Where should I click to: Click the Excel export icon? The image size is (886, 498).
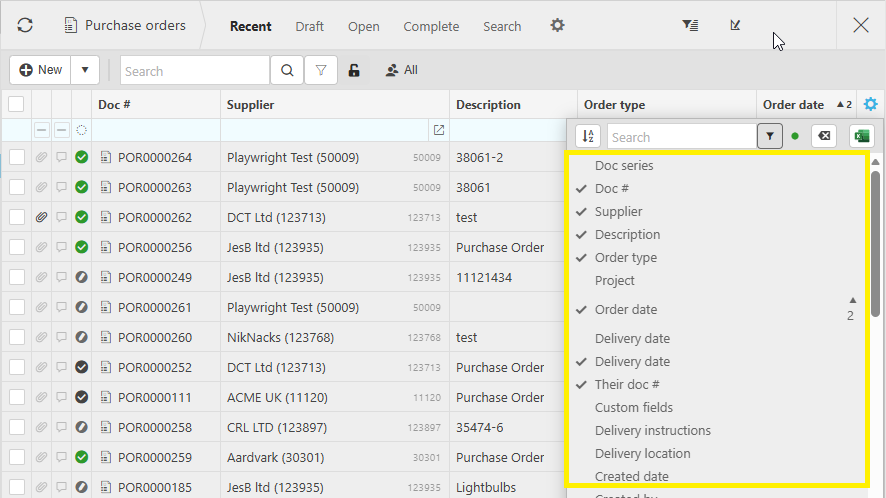pyautogui.click(x=861, y=136)
